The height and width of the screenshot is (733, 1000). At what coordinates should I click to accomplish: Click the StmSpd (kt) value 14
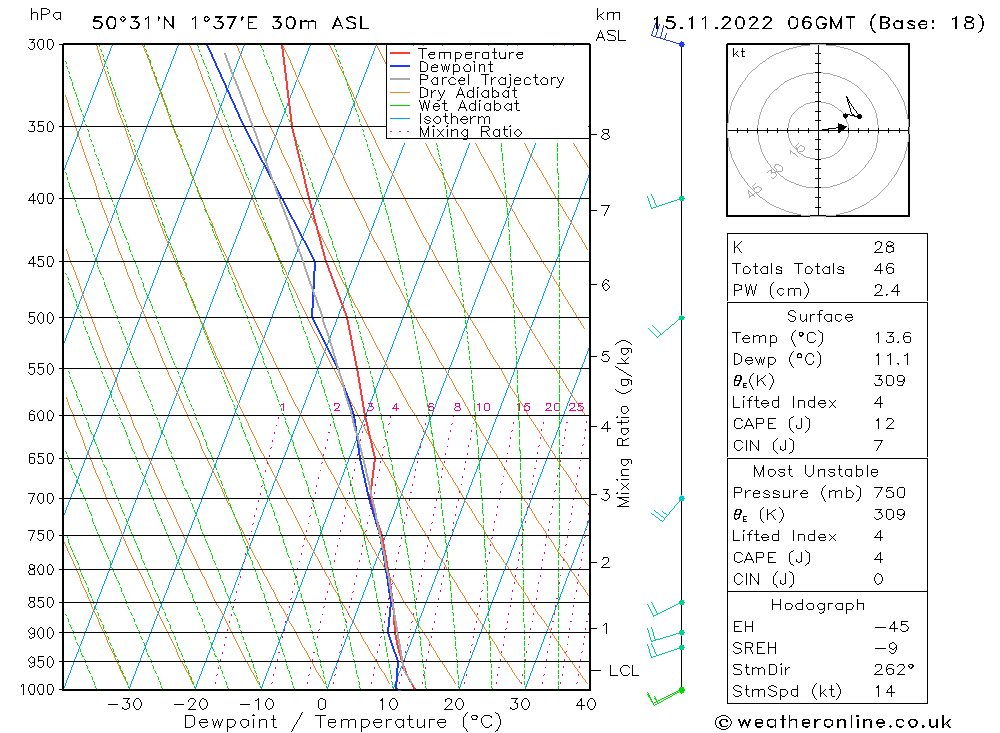coord(884,691)
